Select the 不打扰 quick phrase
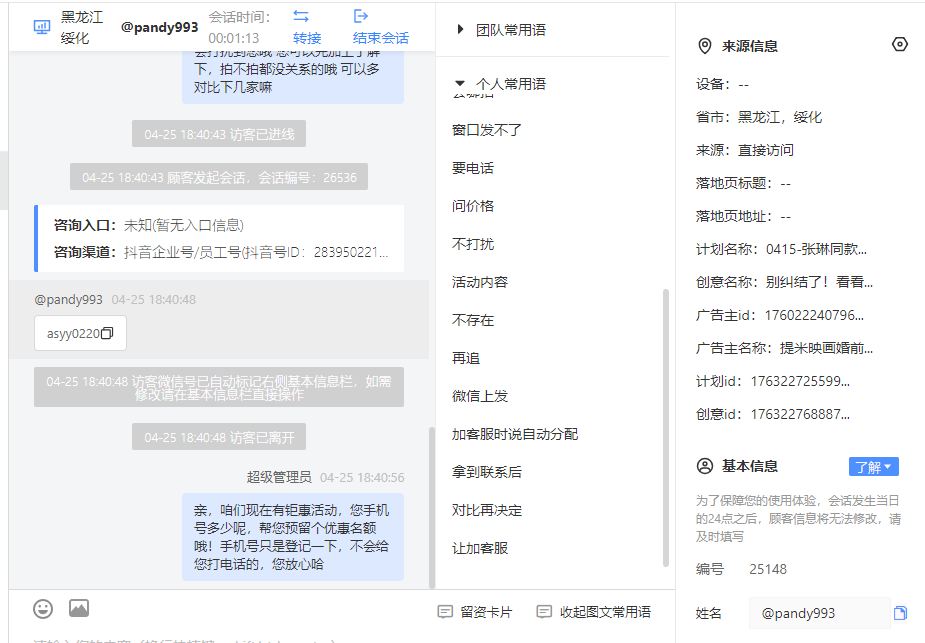925x643 pixels. 473,244
